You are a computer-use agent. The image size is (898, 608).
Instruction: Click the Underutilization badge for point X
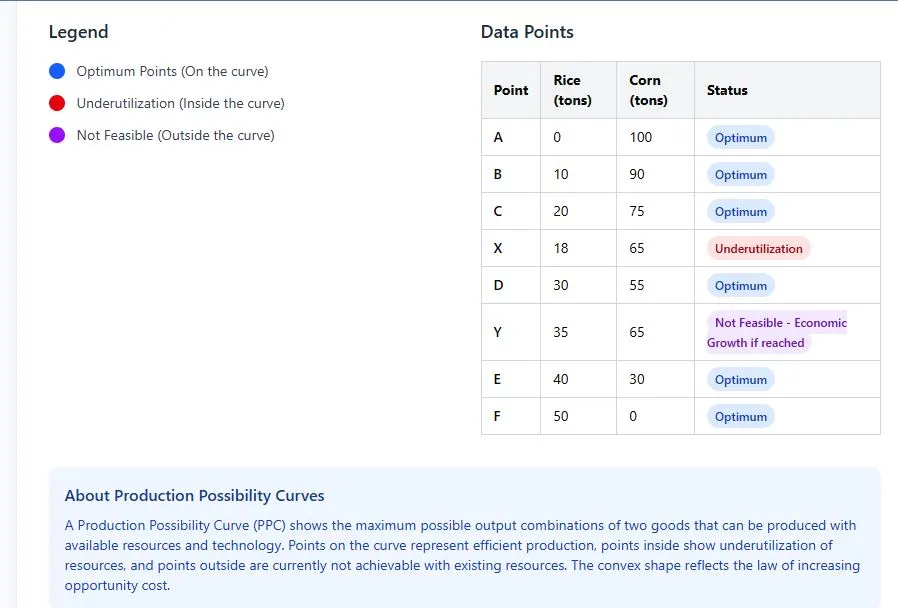[758, 248]
